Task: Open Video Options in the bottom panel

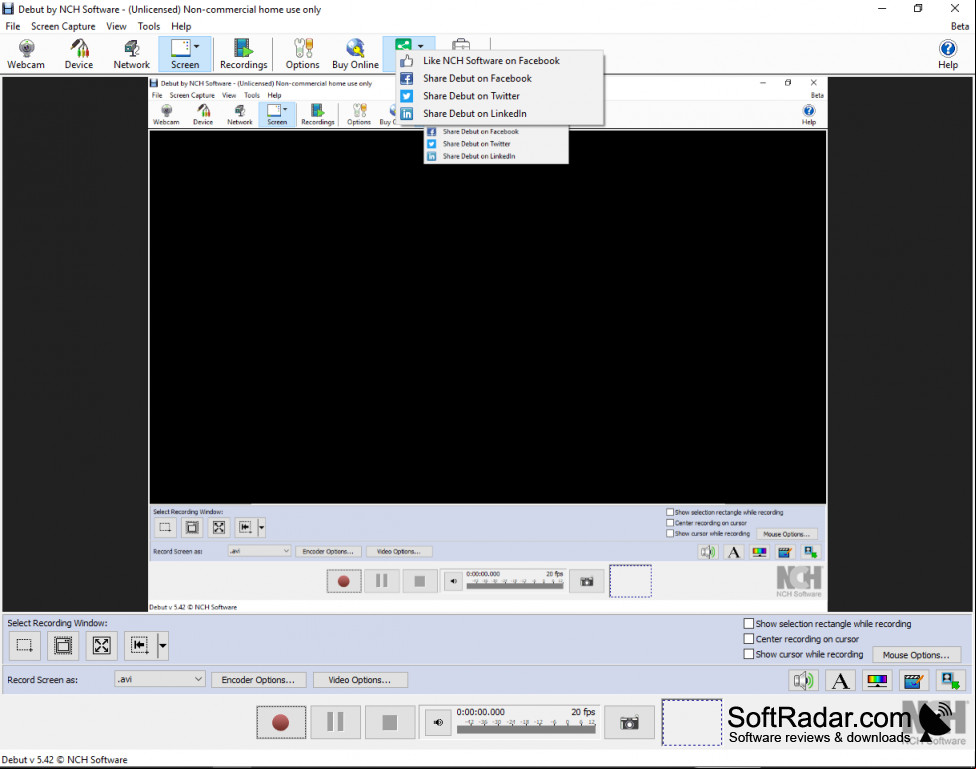Action: point(360,680)
